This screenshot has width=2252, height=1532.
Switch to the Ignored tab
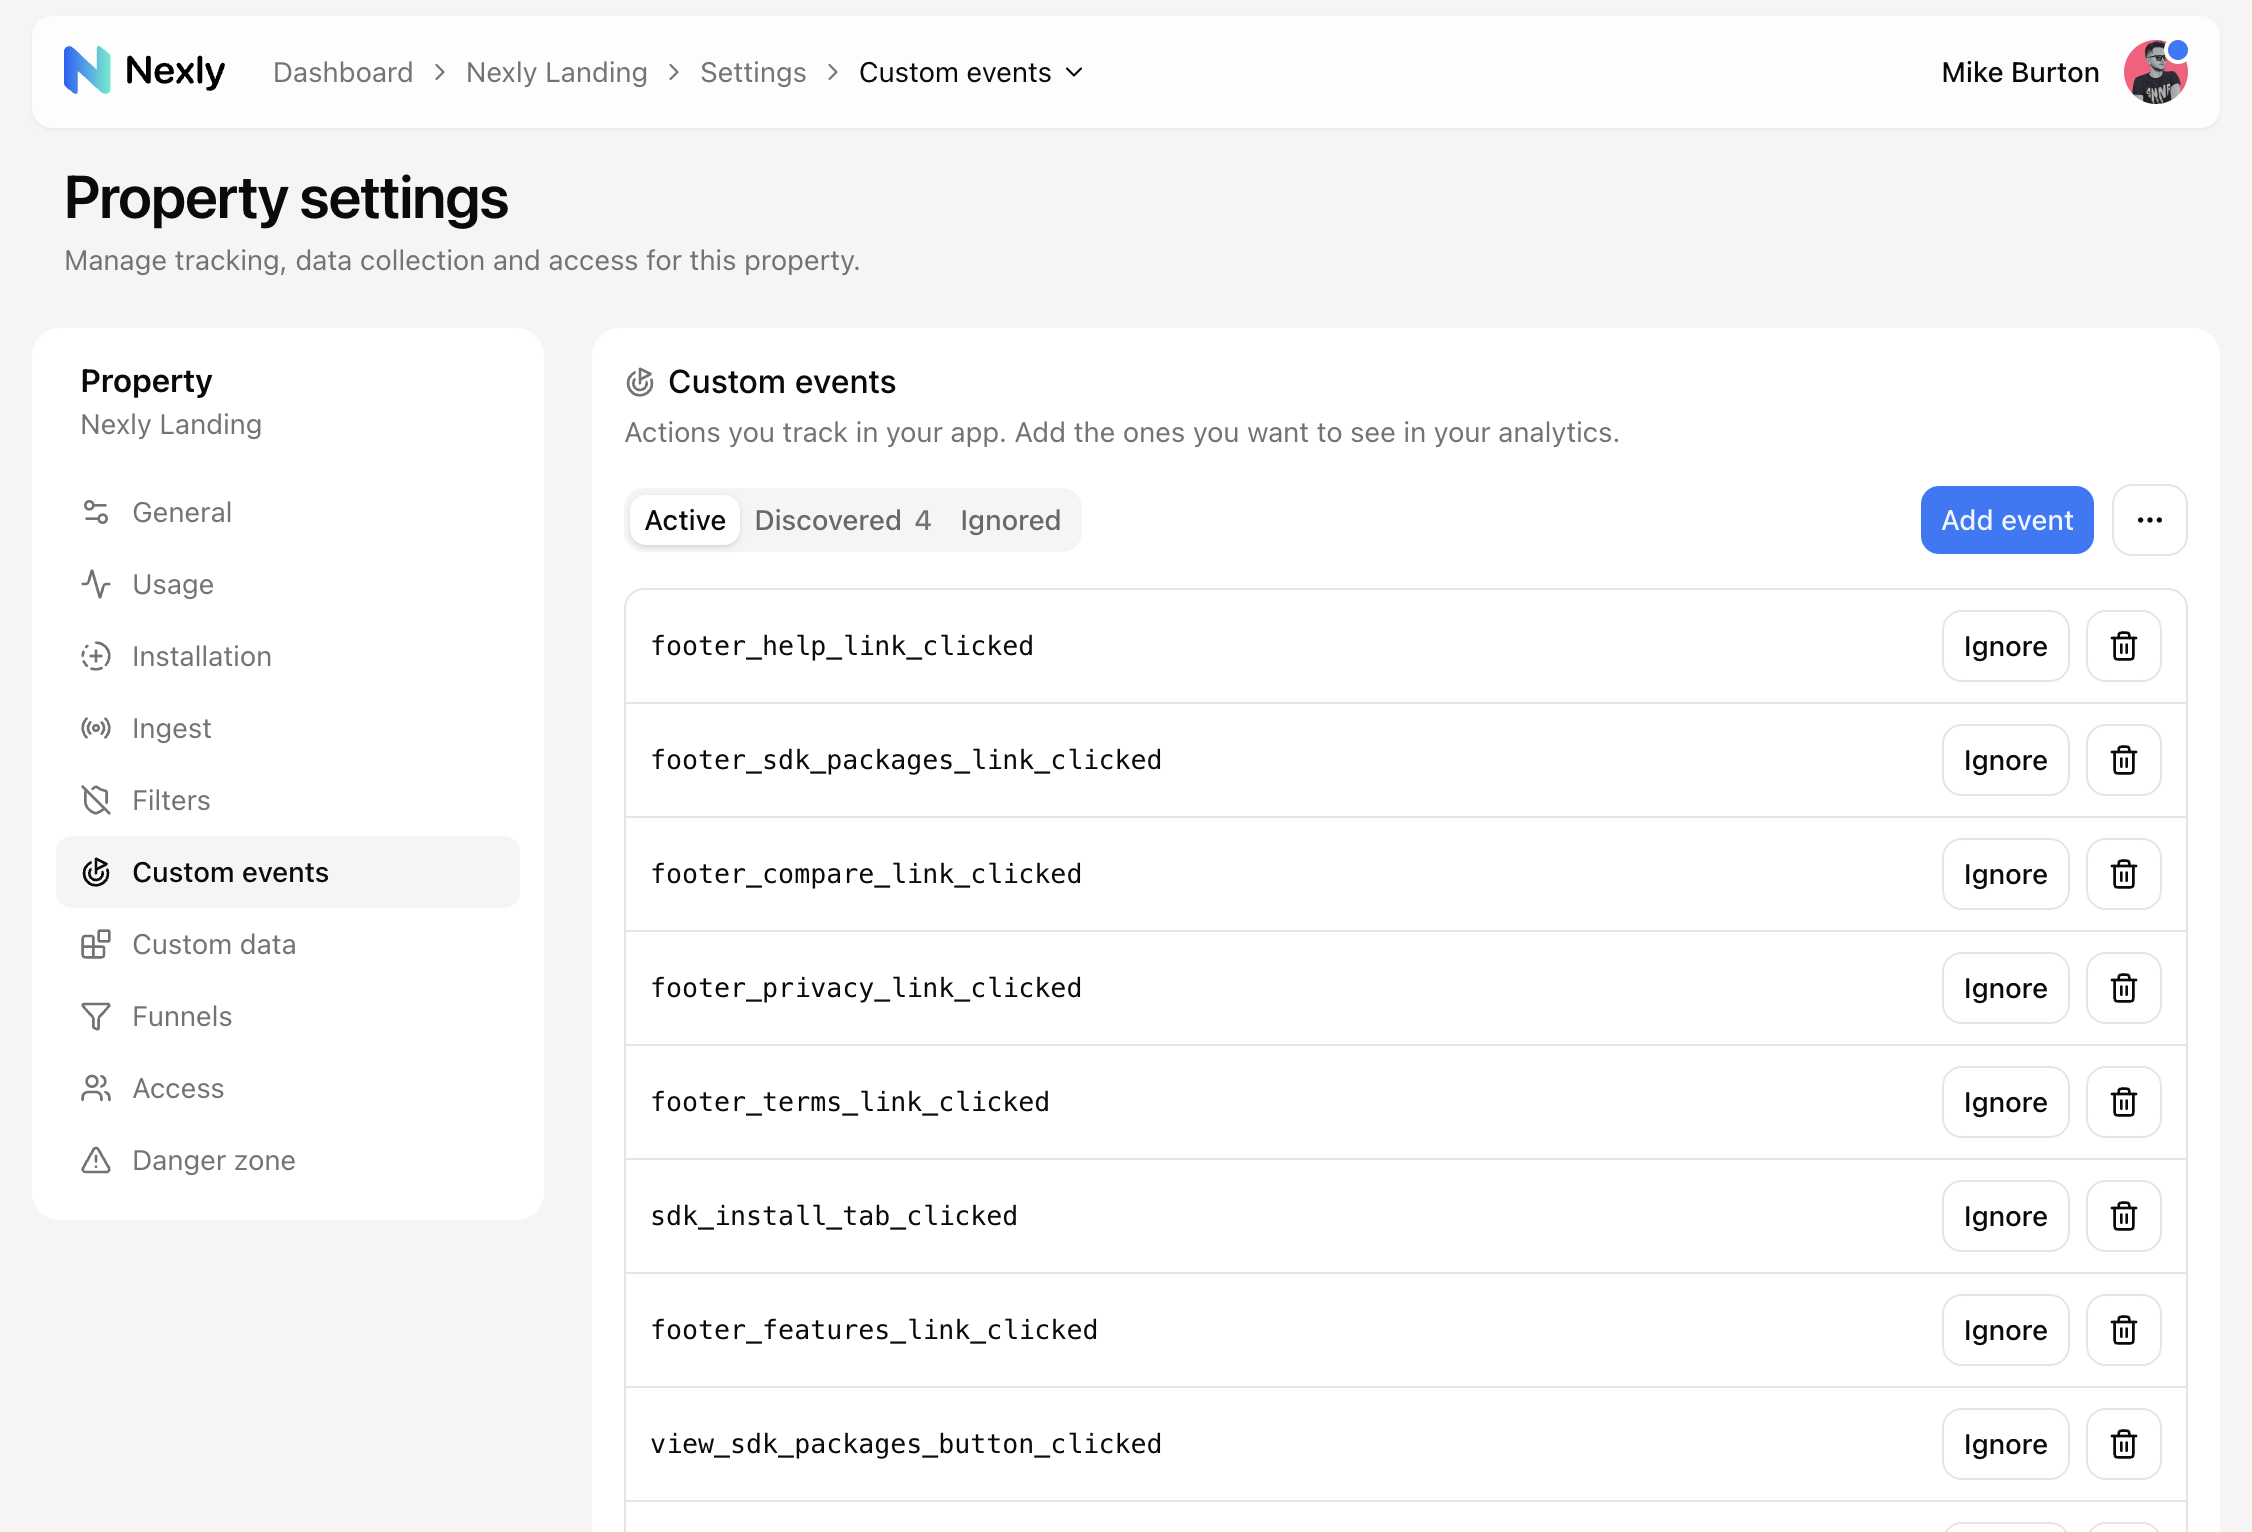(x=1010, y=520)
